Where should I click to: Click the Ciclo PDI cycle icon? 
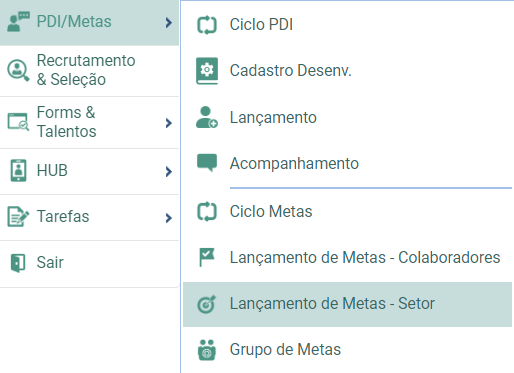click(x=207, y=25)
